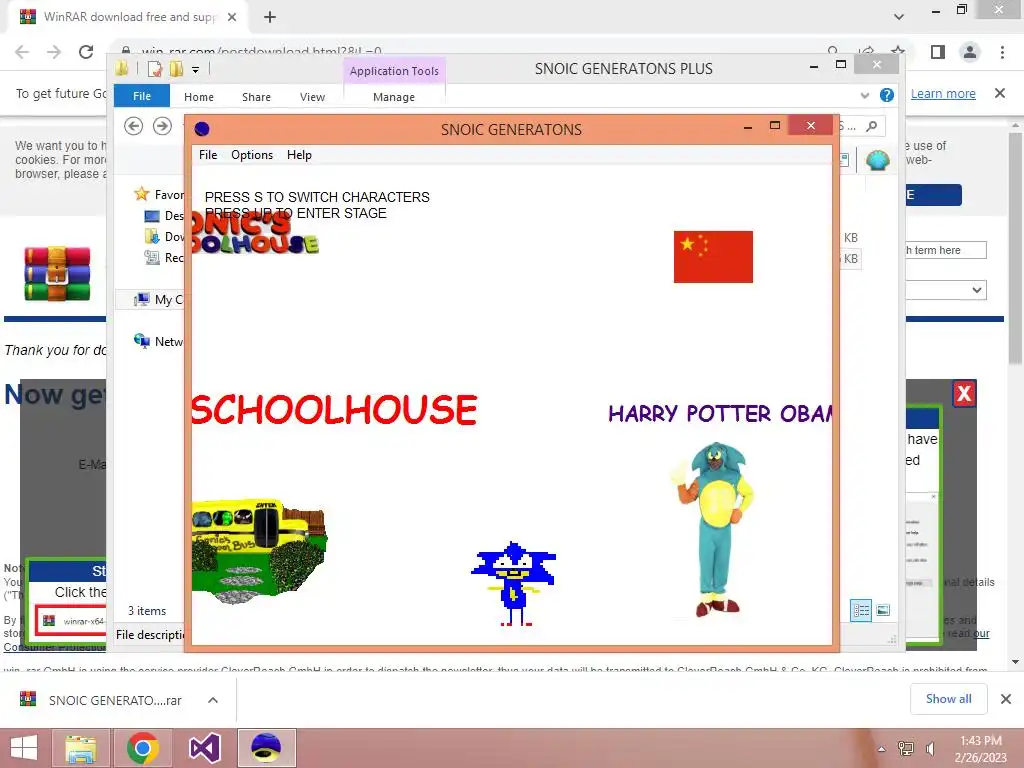Open Visual Studio from the taskbar
Image resolution: width=1024 pixels, height=768 pixels.
tap(204, 748)
